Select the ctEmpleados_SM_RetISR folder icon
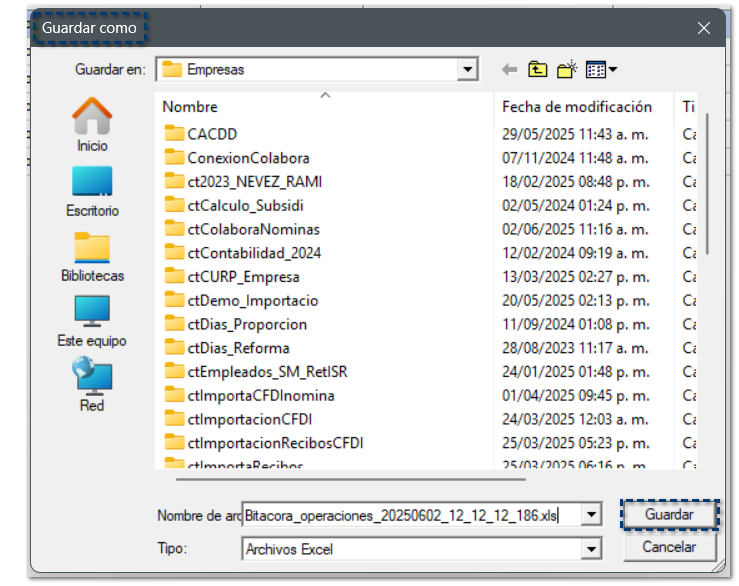 pyautogui.click(x=174, y=371)
